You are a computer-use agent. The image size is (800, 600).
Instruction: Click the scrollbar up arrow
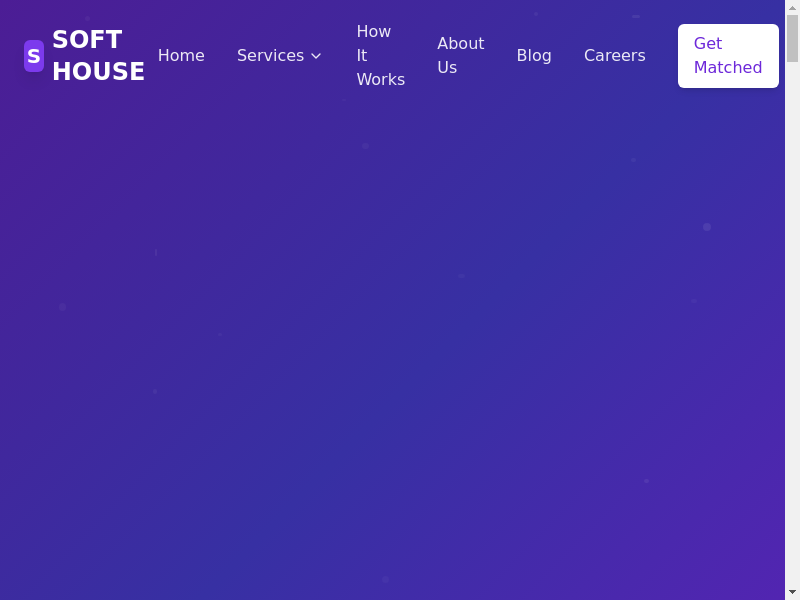[792, 7]
